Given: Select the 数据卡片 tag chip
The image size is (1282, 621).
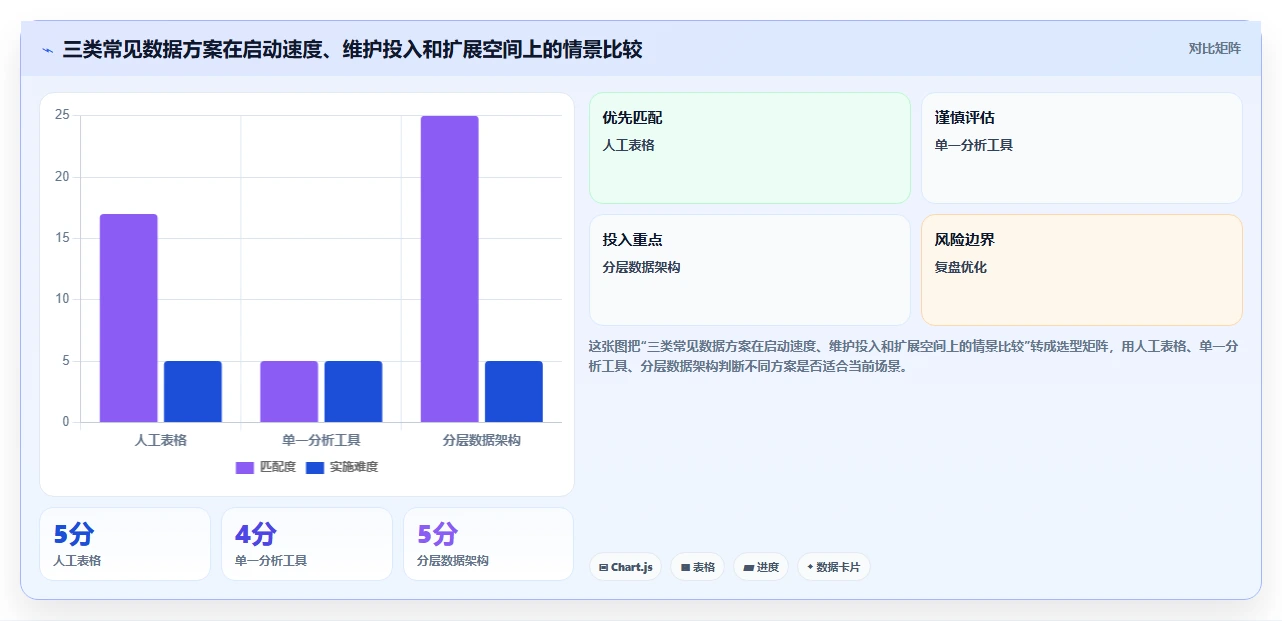Looking at the screenshot, I should [x=833, y=567].
